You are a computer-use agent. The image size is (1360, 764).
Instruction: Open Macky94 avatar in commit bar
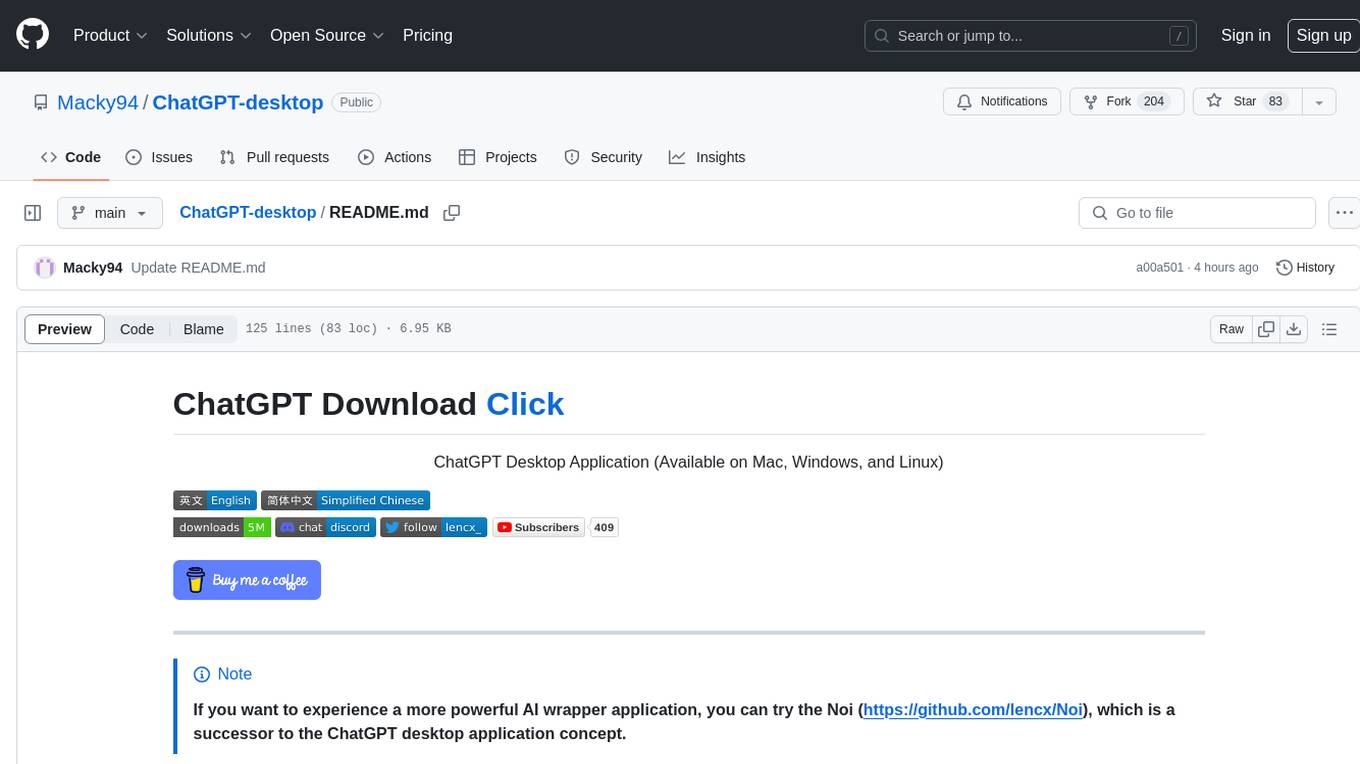pyautogui.click(x=45, y=267)
